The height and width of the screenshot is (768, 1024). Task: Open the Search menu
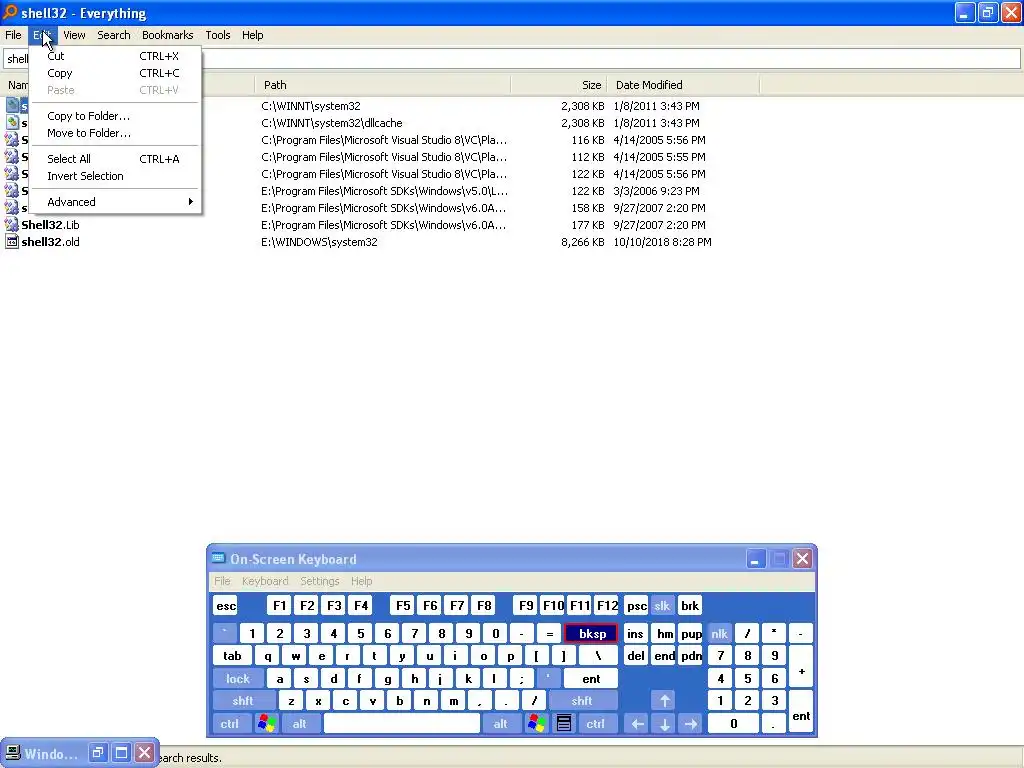[114, 35]
